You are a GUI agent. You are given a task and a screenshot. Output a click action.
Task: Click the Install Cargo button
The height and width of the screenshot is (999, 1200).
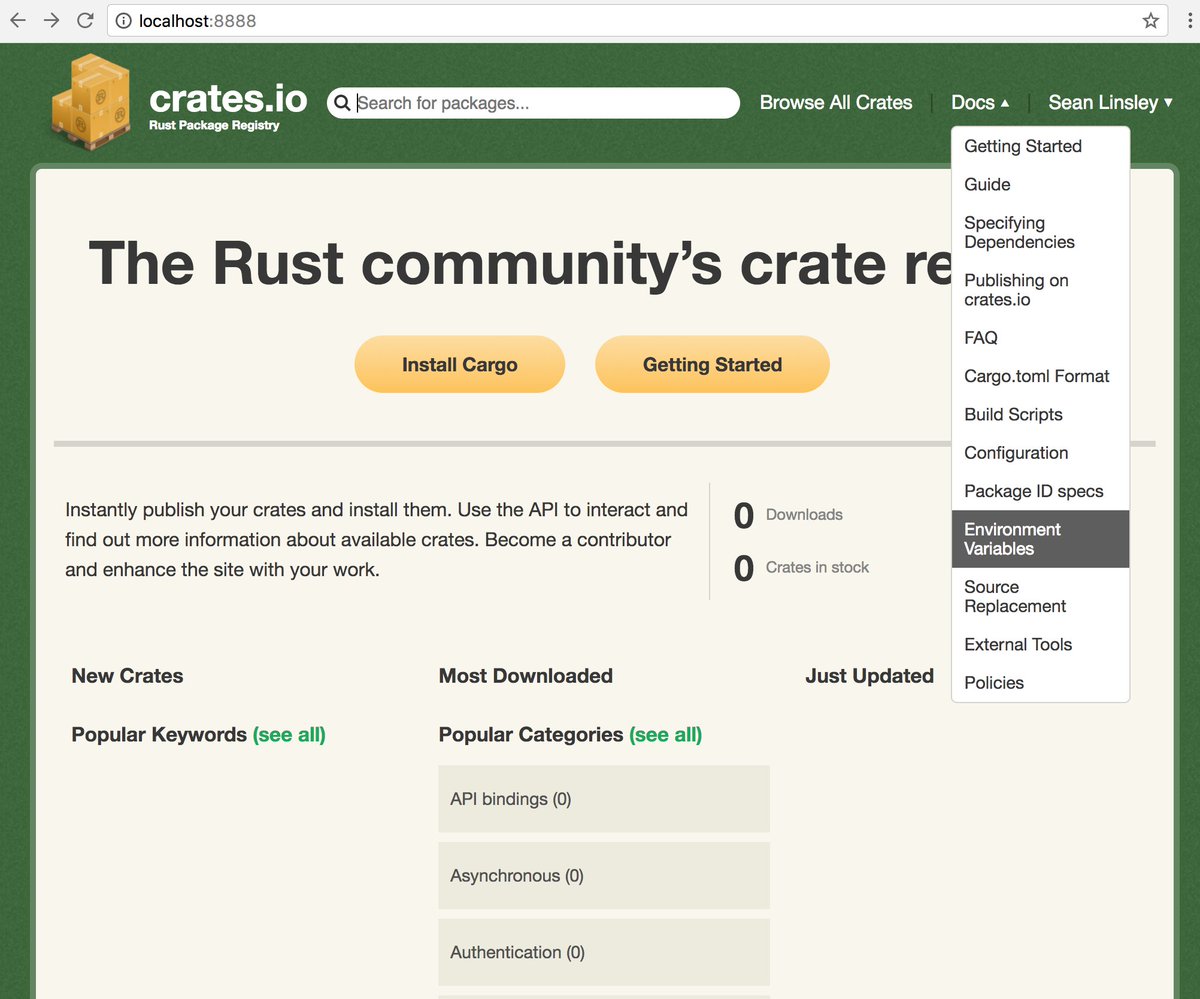point(459,365)
